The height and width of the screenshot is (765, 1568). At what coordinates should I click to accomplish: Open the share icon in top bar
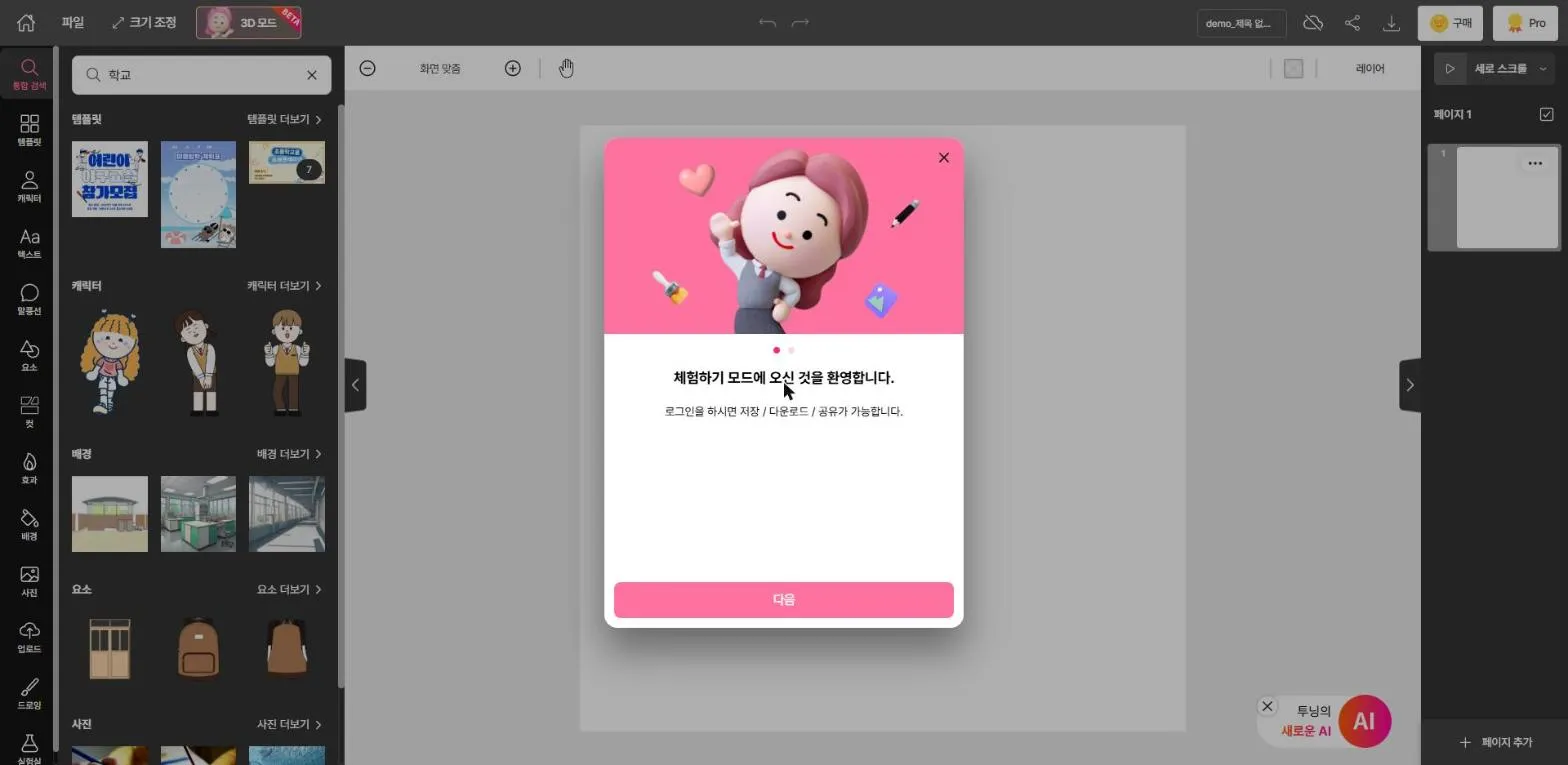(x=1352, y=22)
